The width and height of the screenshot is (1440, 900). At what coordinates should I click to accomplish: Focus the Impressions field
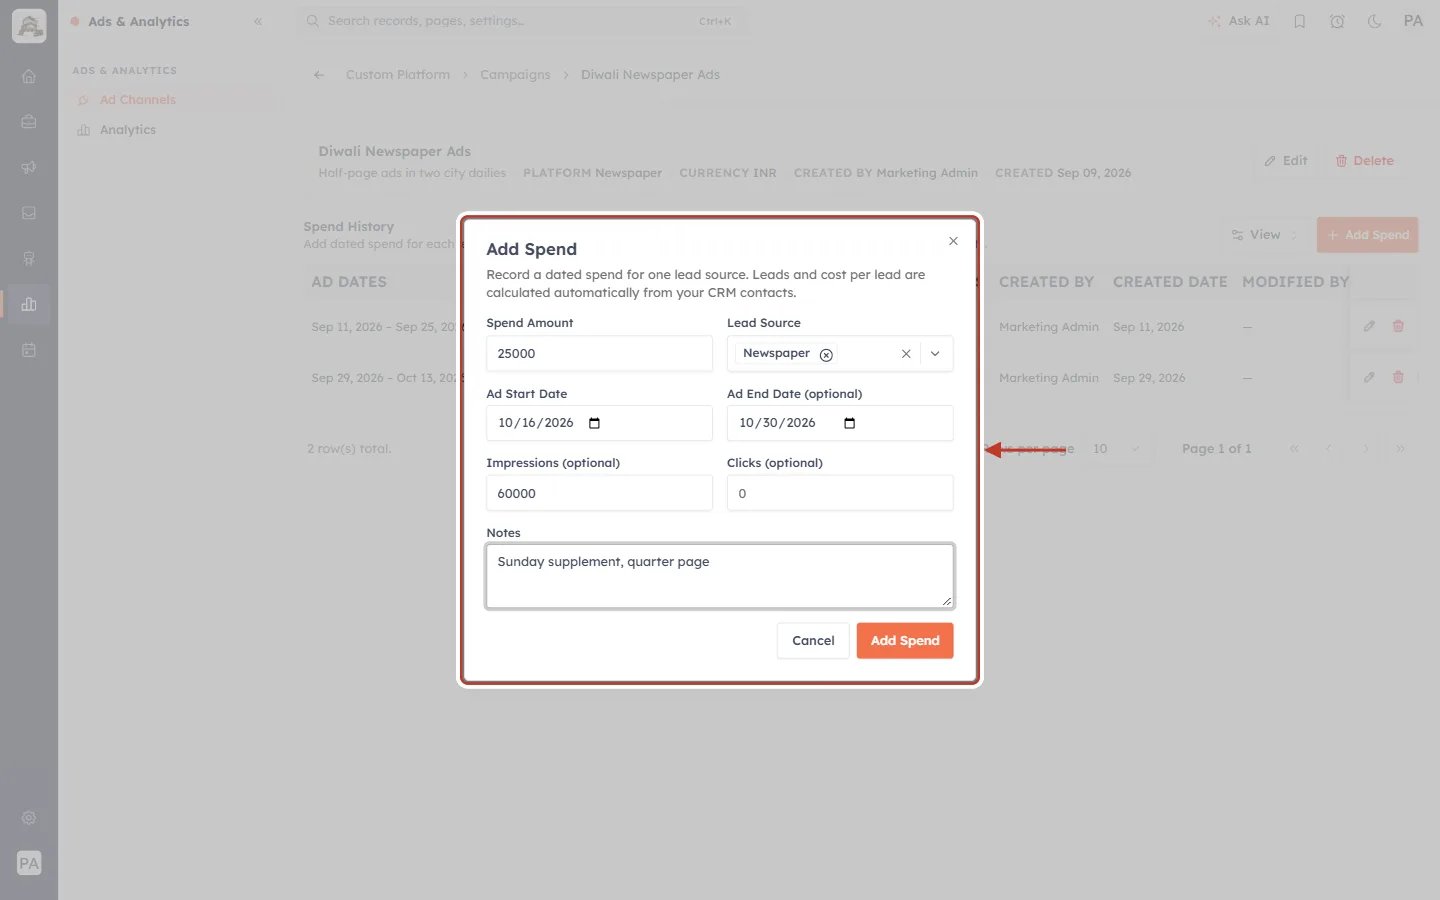point(599,493)
